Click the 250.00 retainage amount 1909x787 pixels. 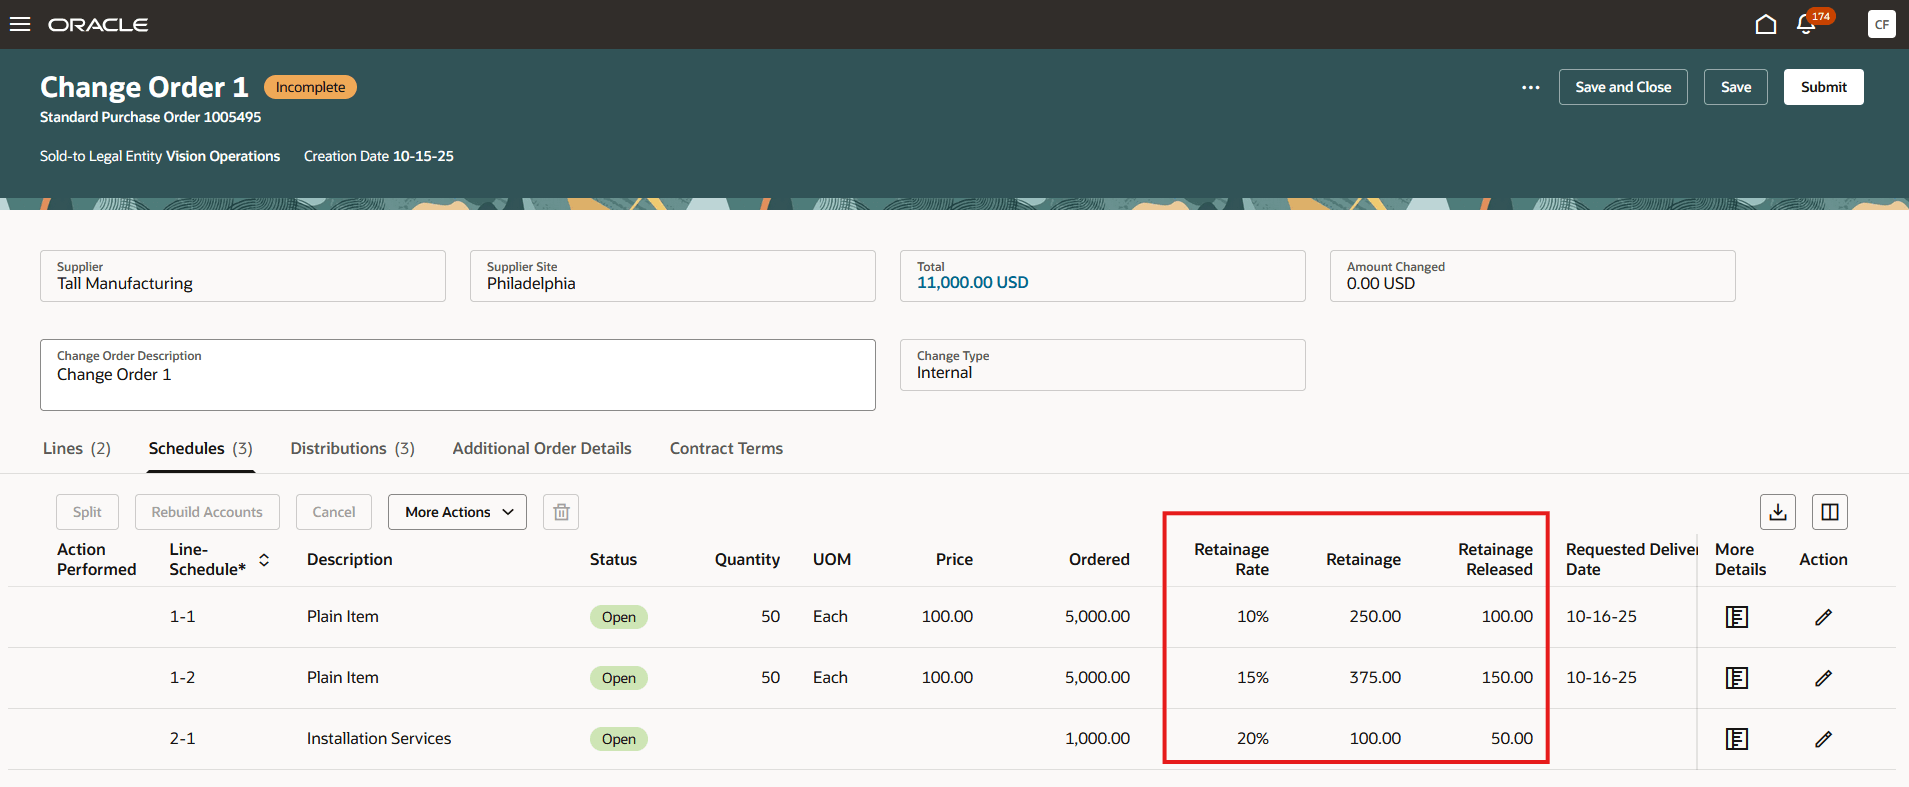[x=1375, y=617]
